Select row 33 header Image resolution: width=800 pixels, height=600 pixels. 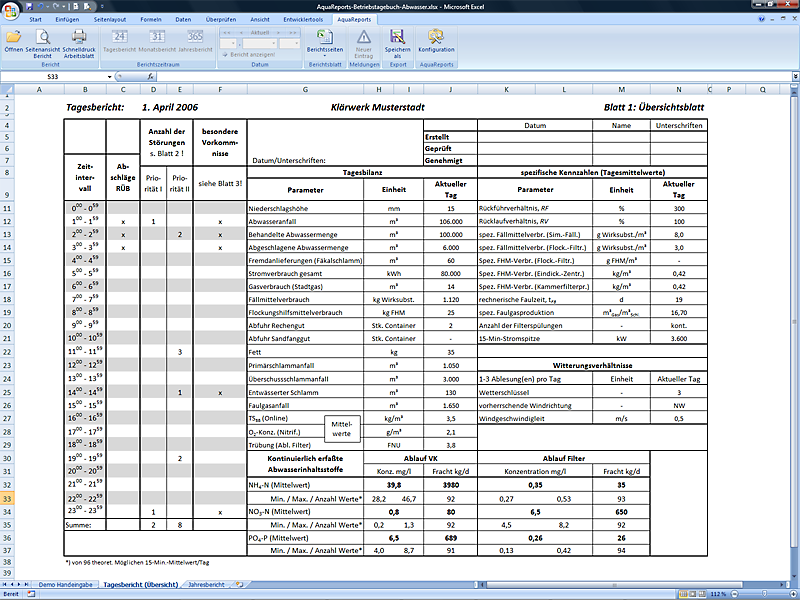[7, 498]
